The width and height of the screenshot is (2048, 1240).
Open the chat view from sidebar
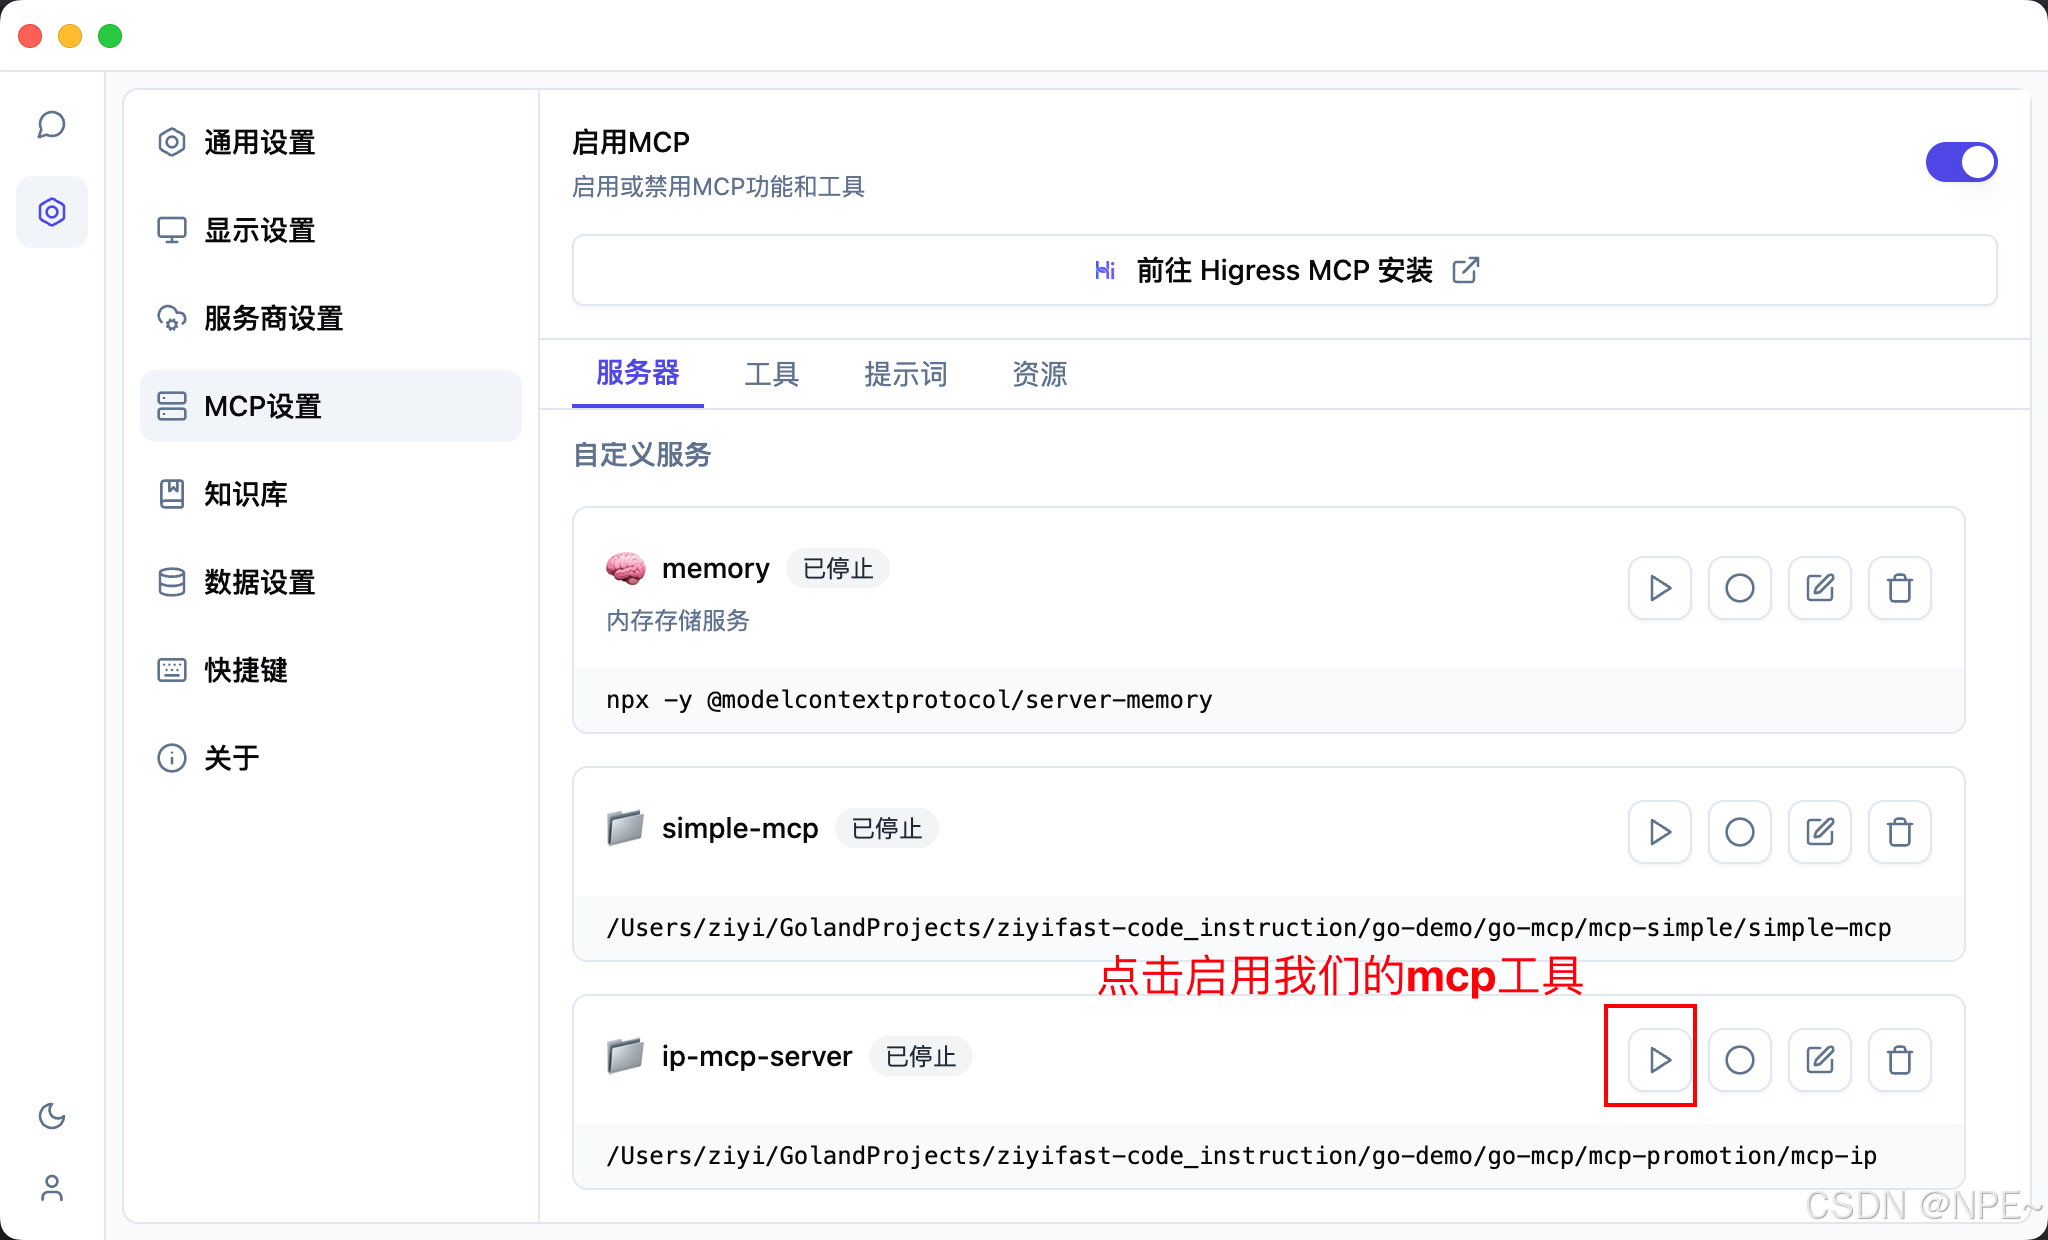point(52,125)
